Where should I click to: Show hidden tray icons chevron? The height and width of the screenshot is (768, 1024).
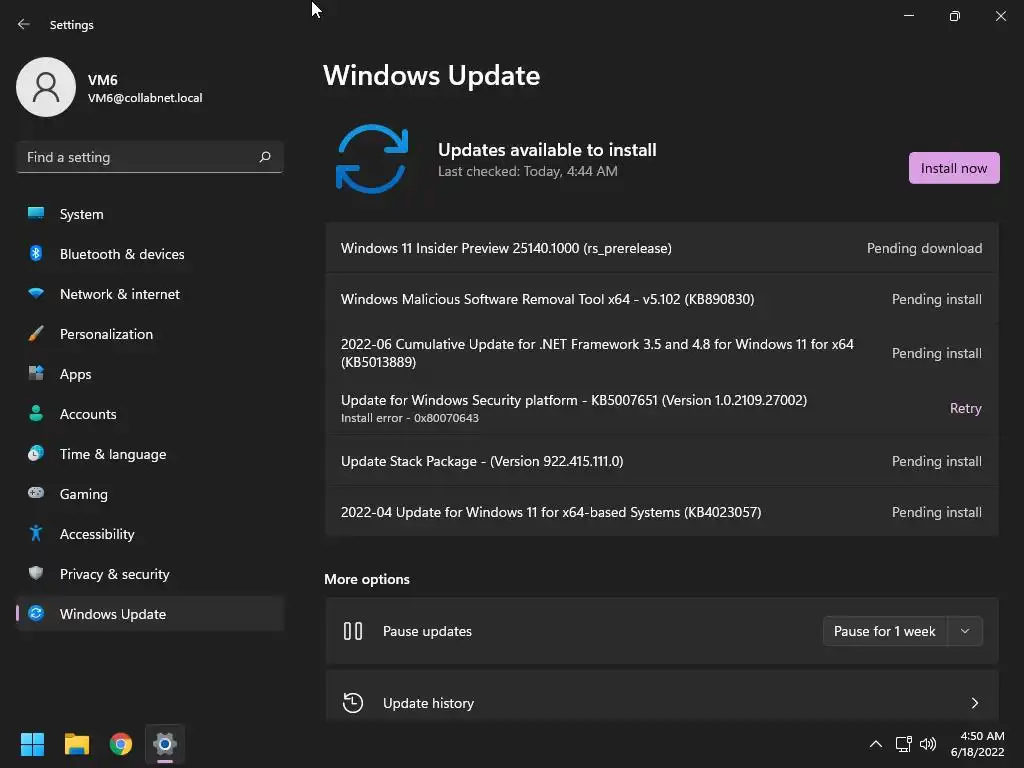click(x=876, y=744)
